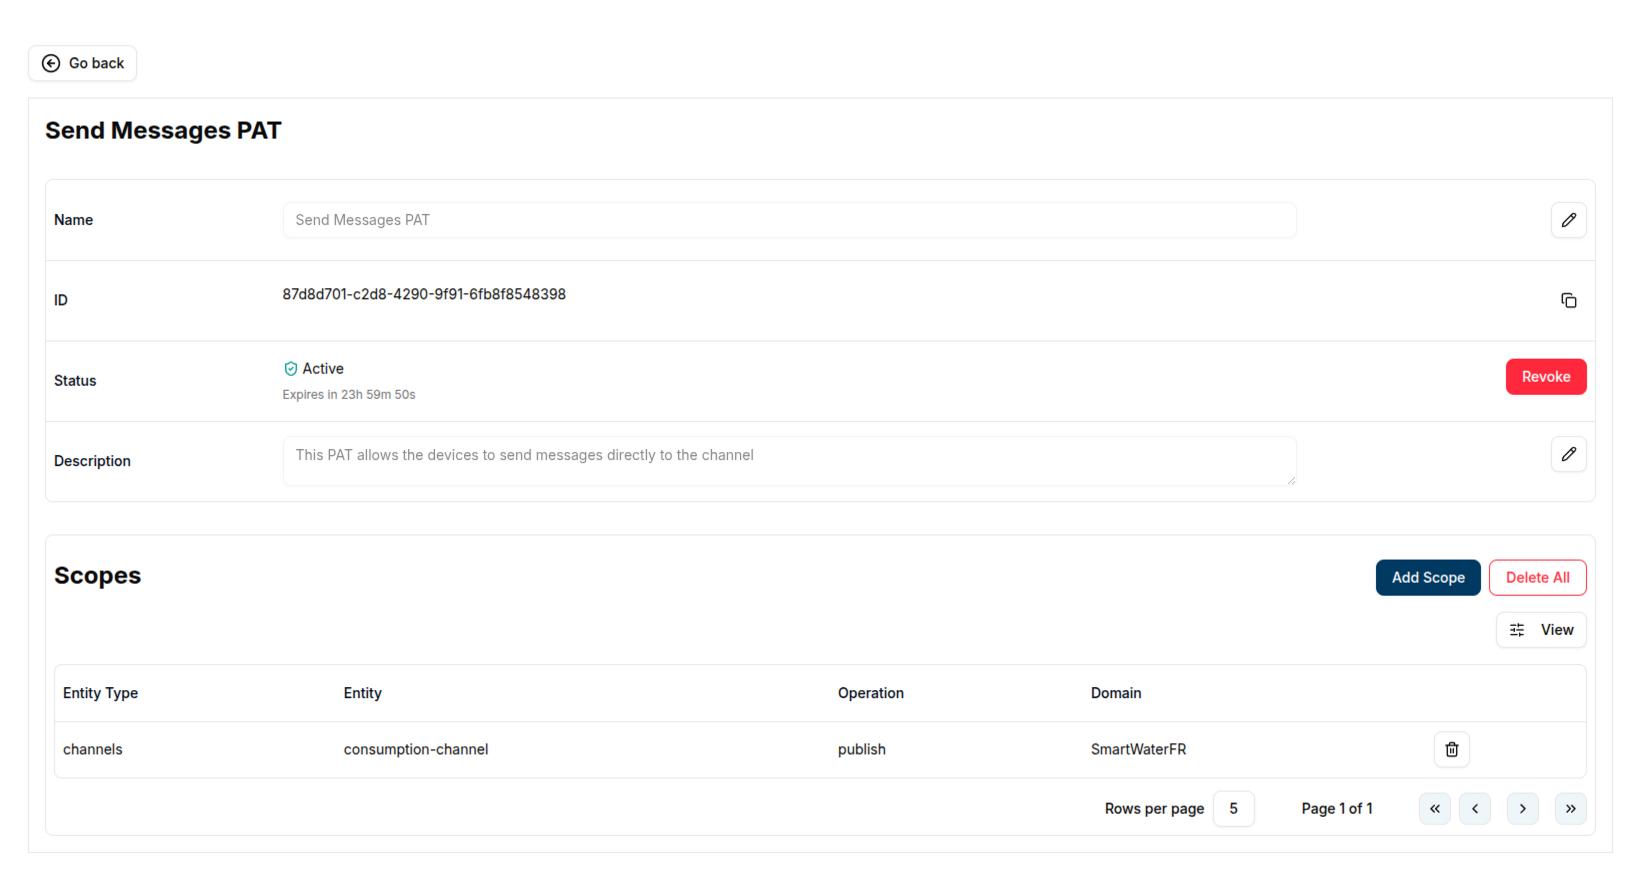Go to the previous scopes page
The image size is (1641, 878).
pyautogui.click(x=1474, y=809)
